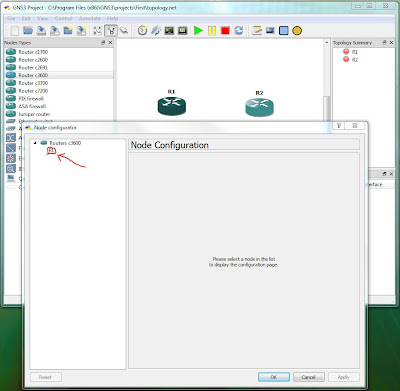
Task: Click the magnifier IDS icon in Nodes Types
Action: (11, 168)
